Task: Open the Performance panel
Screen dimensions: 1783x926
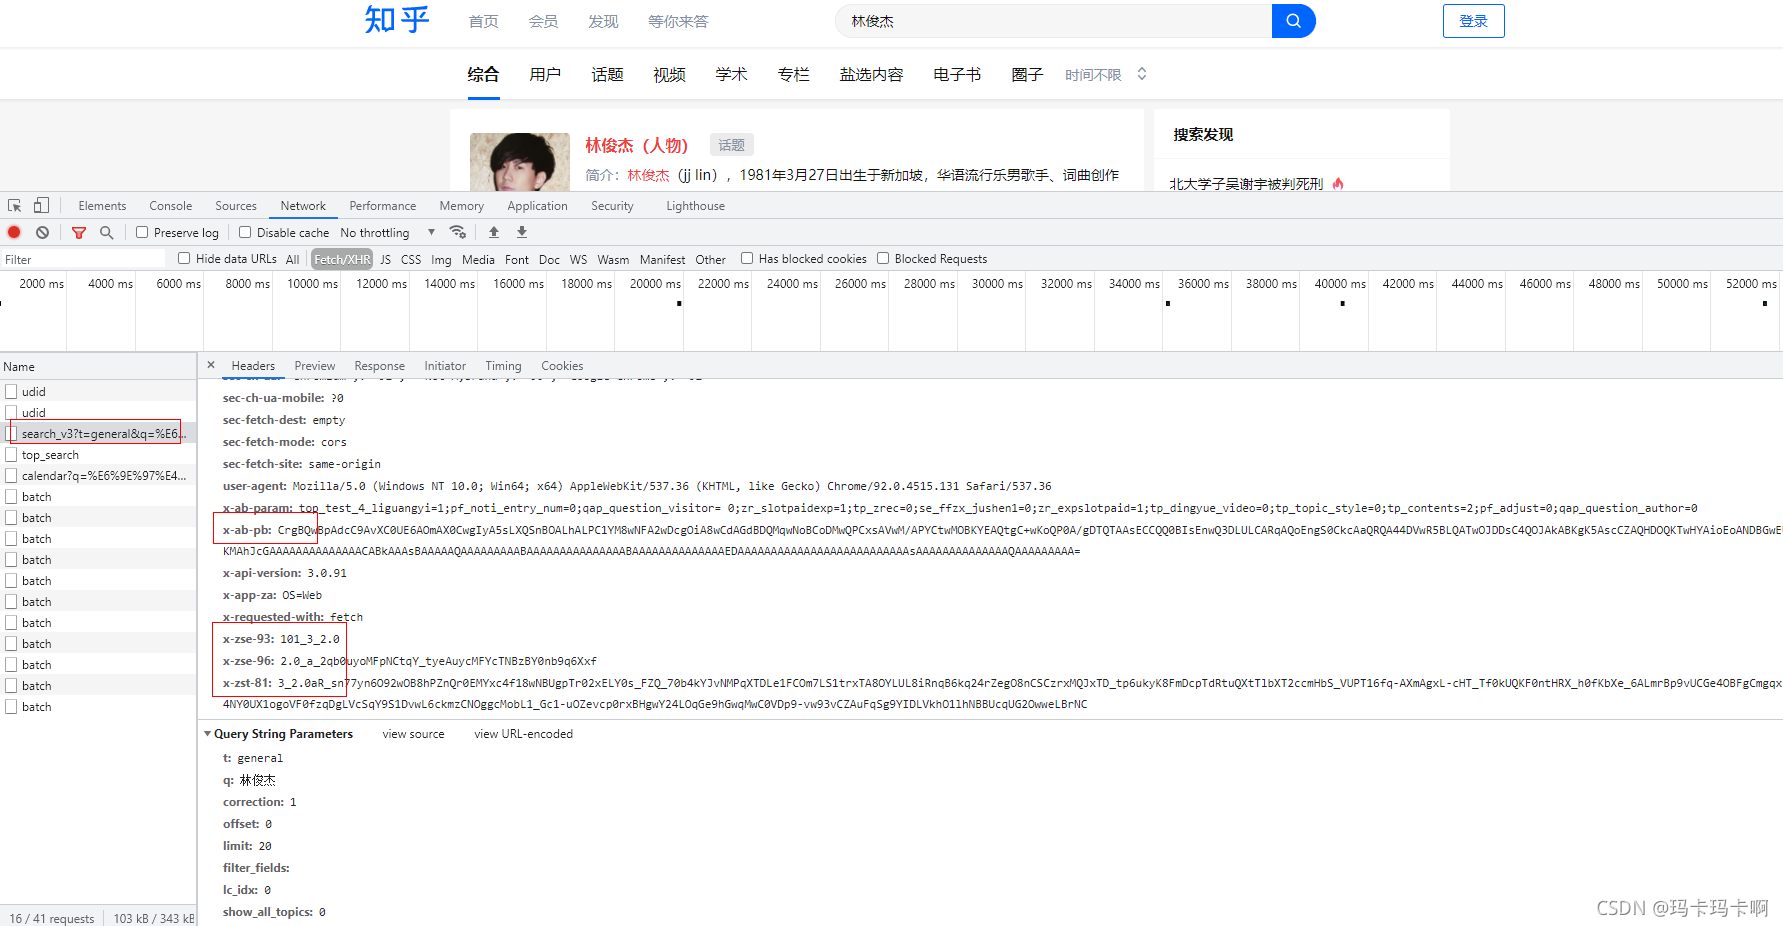Action: (383, 205)
